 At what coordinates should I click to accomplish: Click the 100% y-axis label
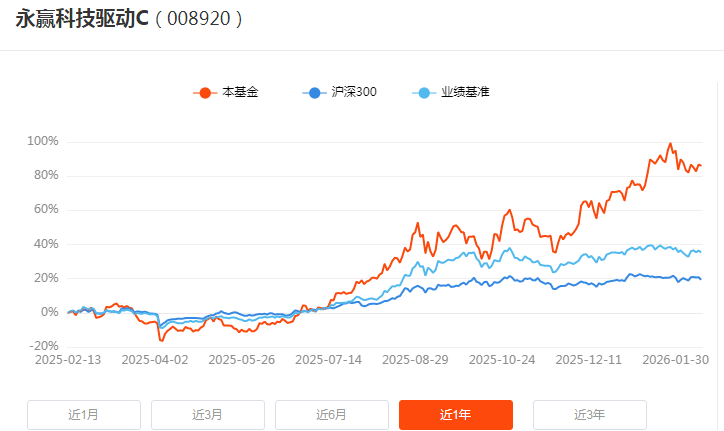45,141
